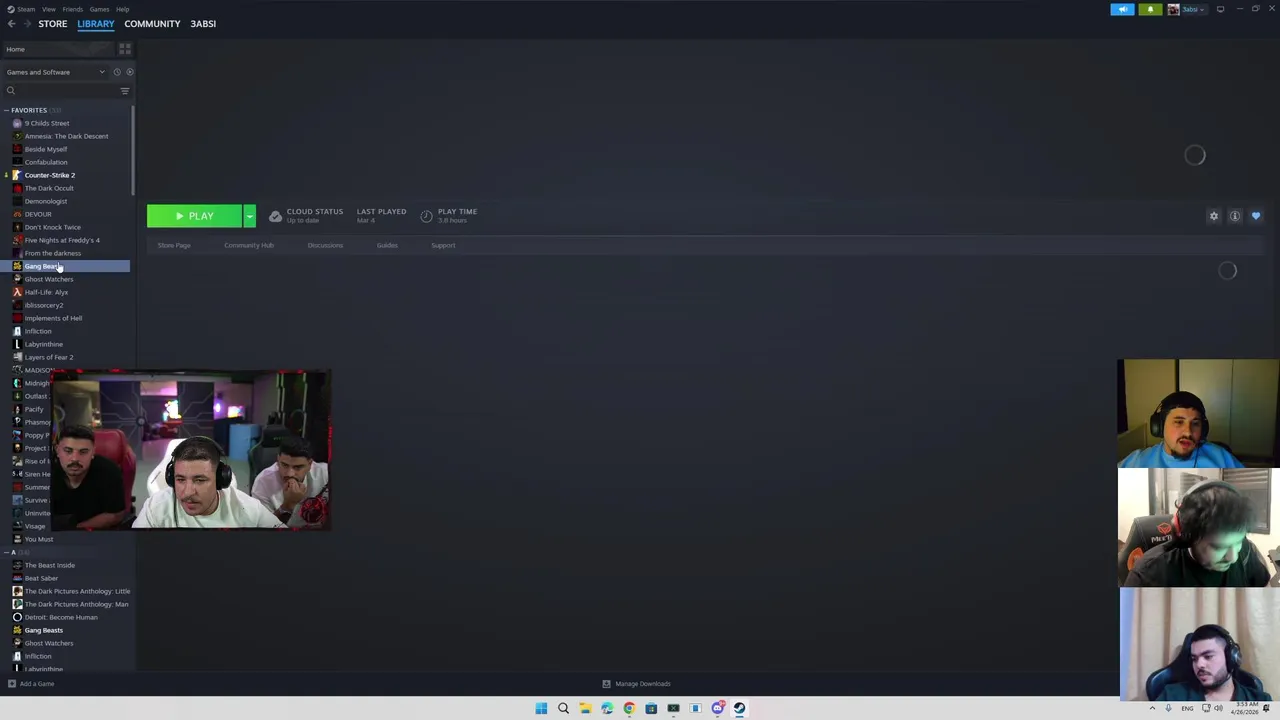Select The Beast Inside
The width and height of the screenshot is (1280, 720).
coord(49,565)
